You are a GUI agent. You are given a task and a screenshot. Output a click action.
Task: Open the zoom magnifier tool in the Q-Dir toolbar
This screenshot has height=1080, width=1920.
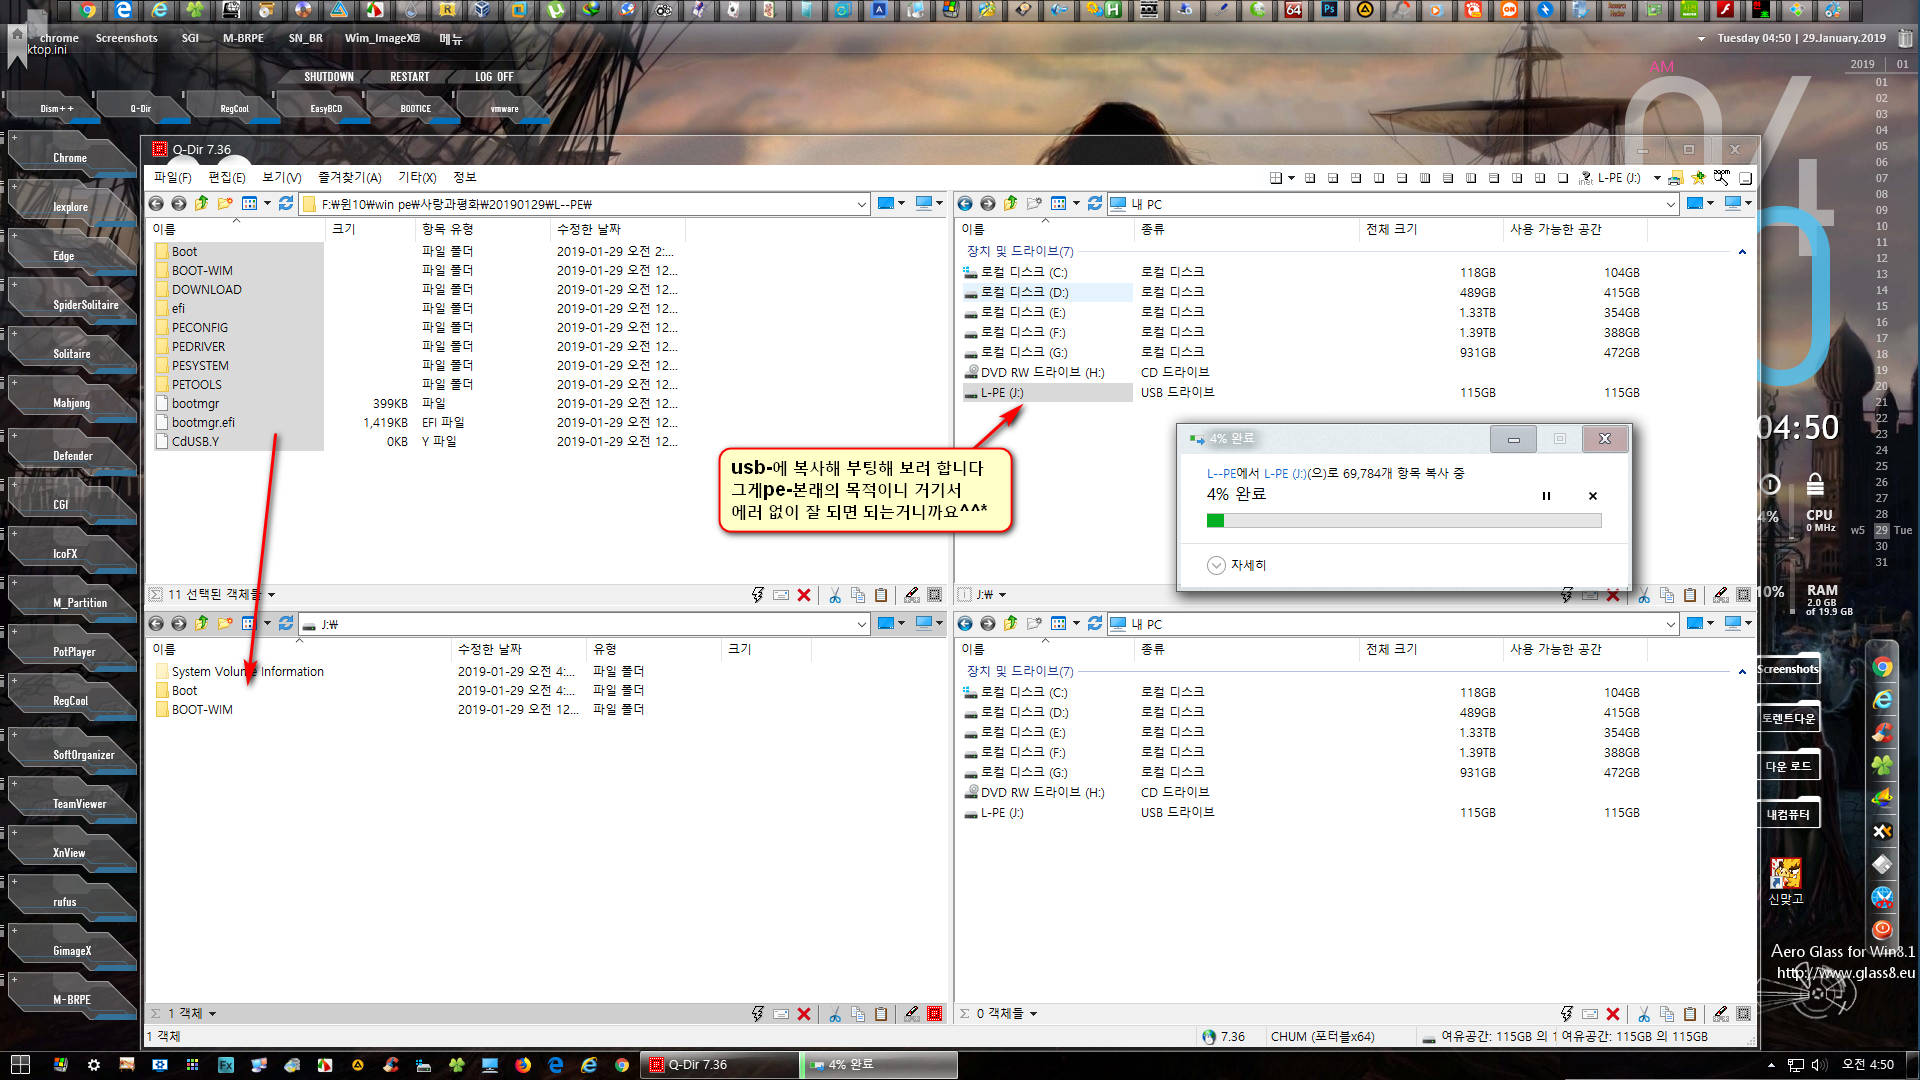[x=1722, y=178]
